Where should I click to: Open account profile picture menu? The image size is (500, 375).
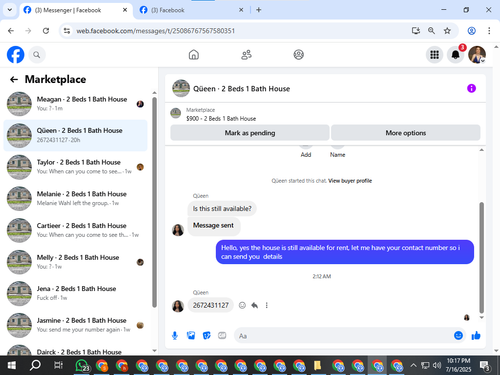(477, 55)
